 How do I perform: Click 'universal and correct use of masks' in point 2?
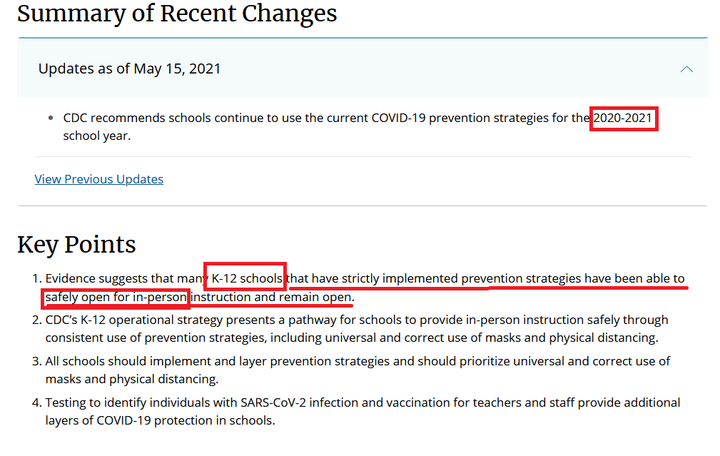416,338
